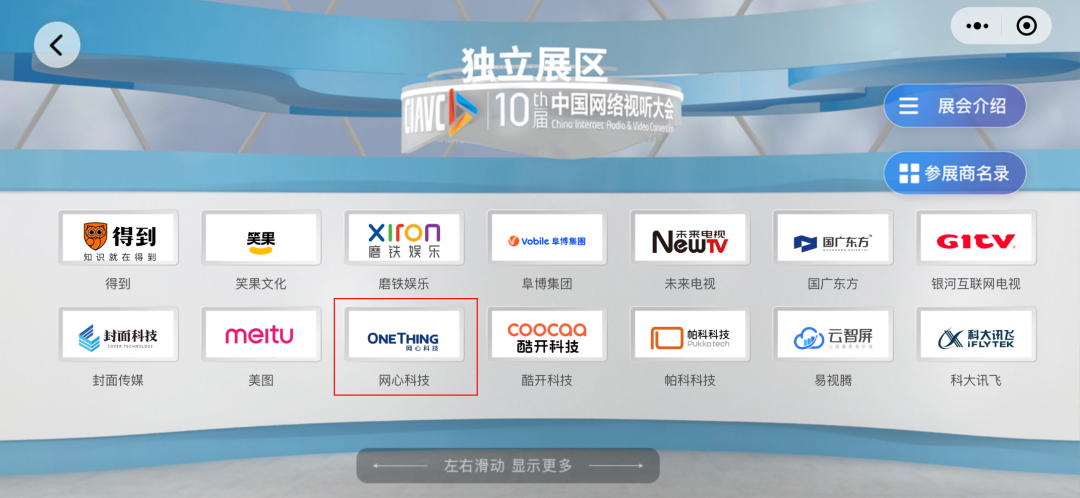This screenshot has width=1080, height=498.
Task: Open the 展会介绍 menu button
Action: [955, 106]
